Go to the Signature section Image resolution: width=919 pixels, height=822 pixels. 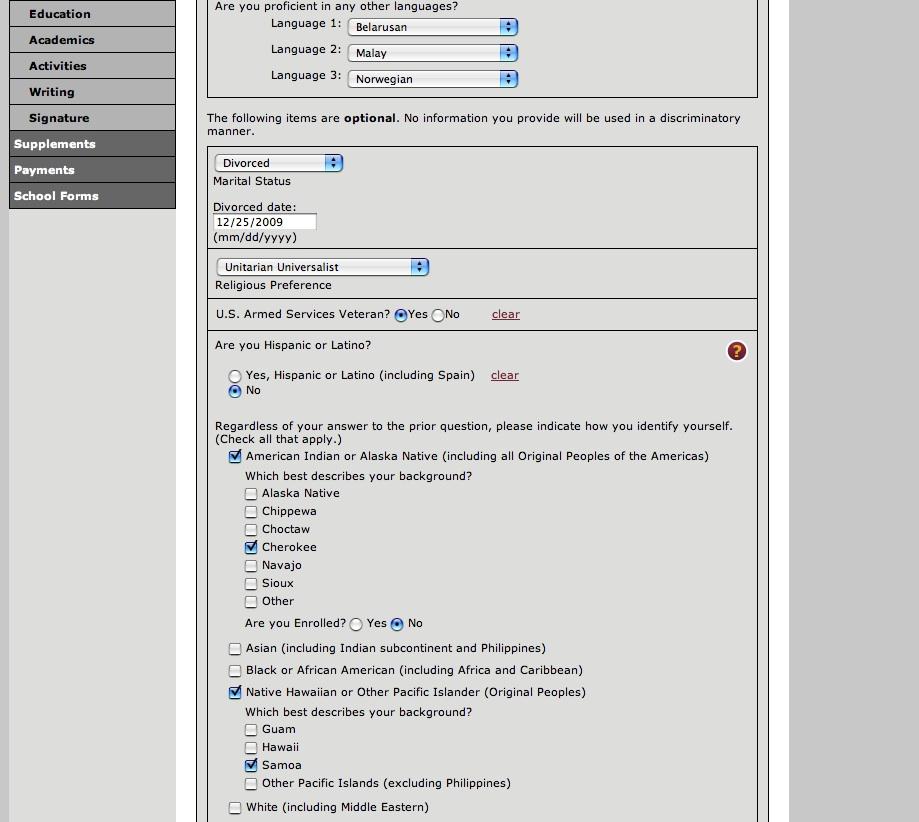point(92,118)
